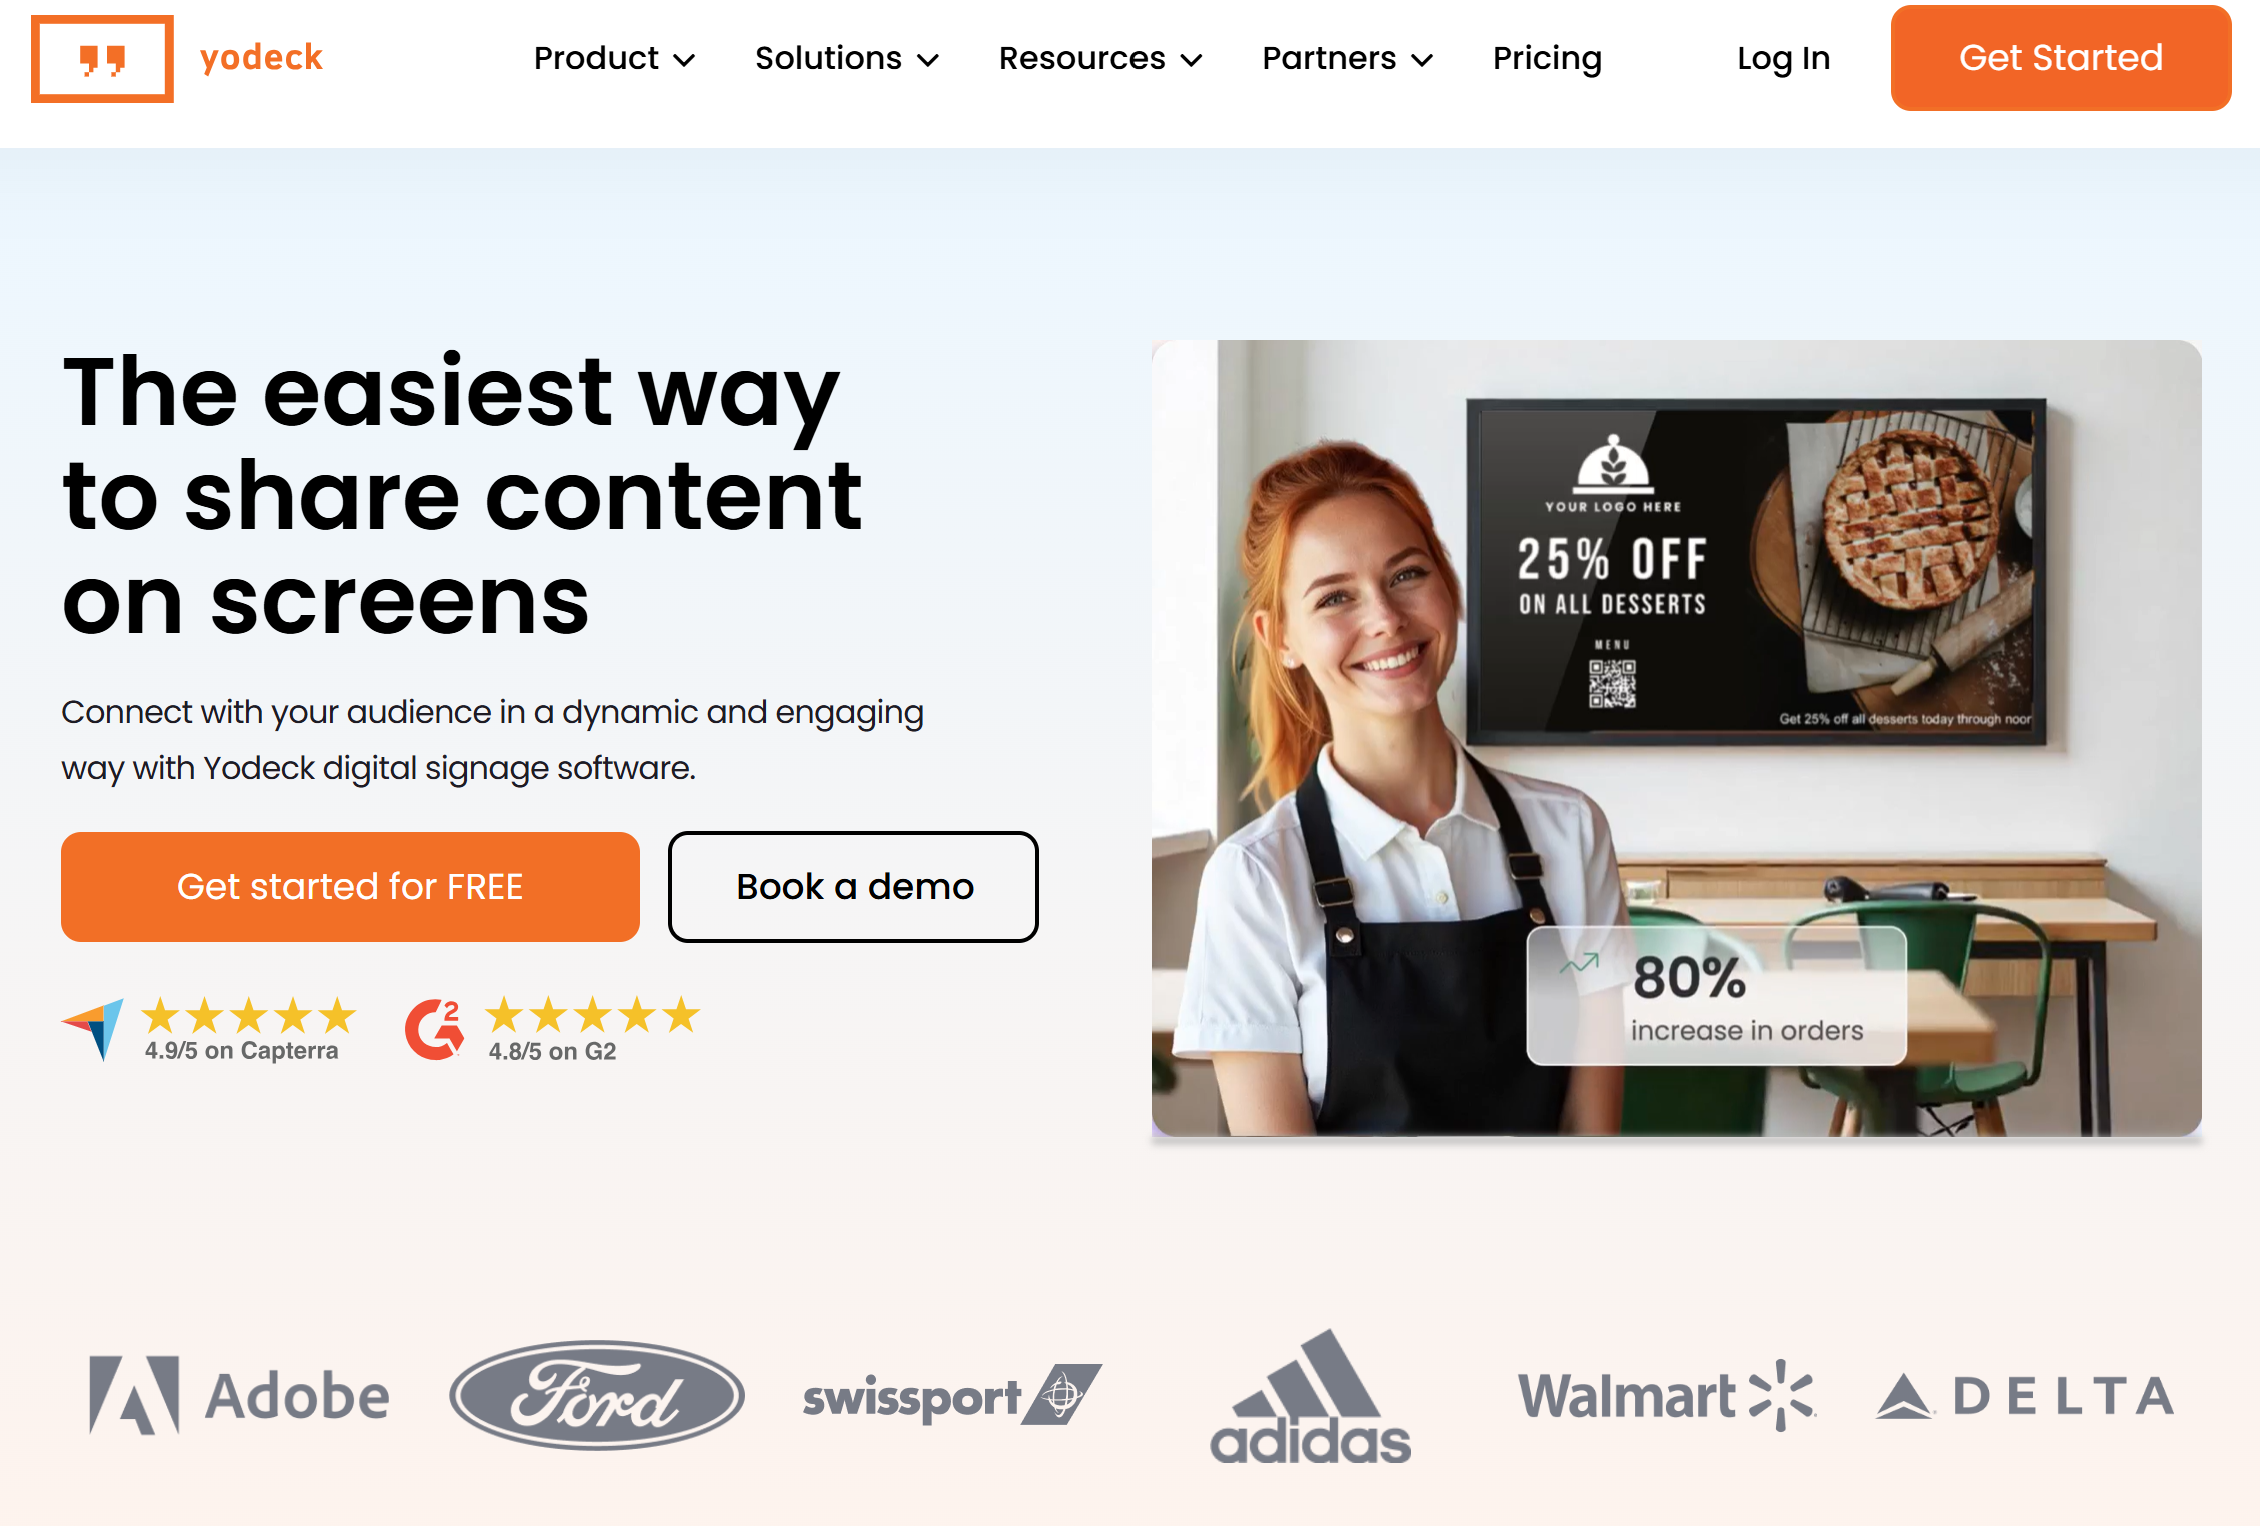Viewport: 2260px width, 1526px height.
Task: Click the Book a demo button
Action: pos(853,887)
